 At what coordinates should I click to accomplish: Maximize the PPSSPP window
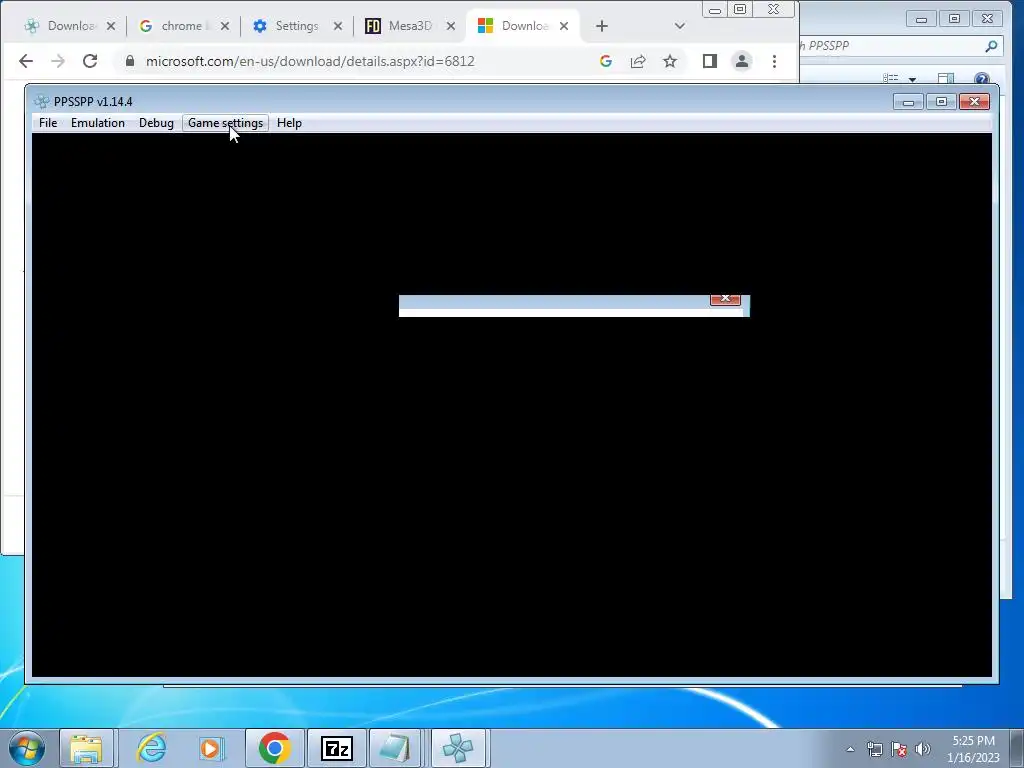click(941, 102)
